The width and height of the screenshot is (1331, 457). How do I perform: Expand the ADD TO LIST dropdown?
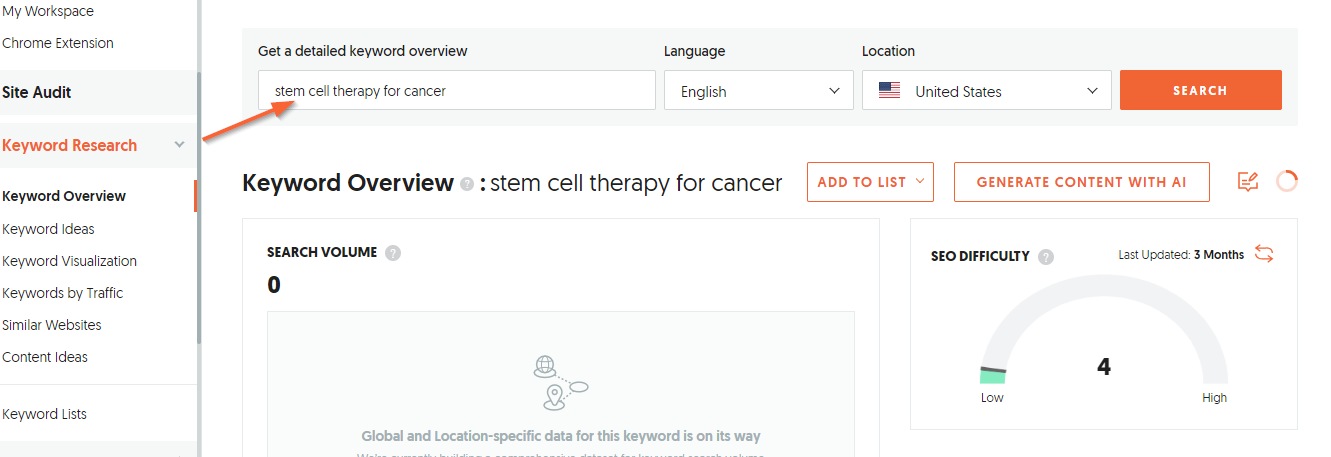point(870,182)
